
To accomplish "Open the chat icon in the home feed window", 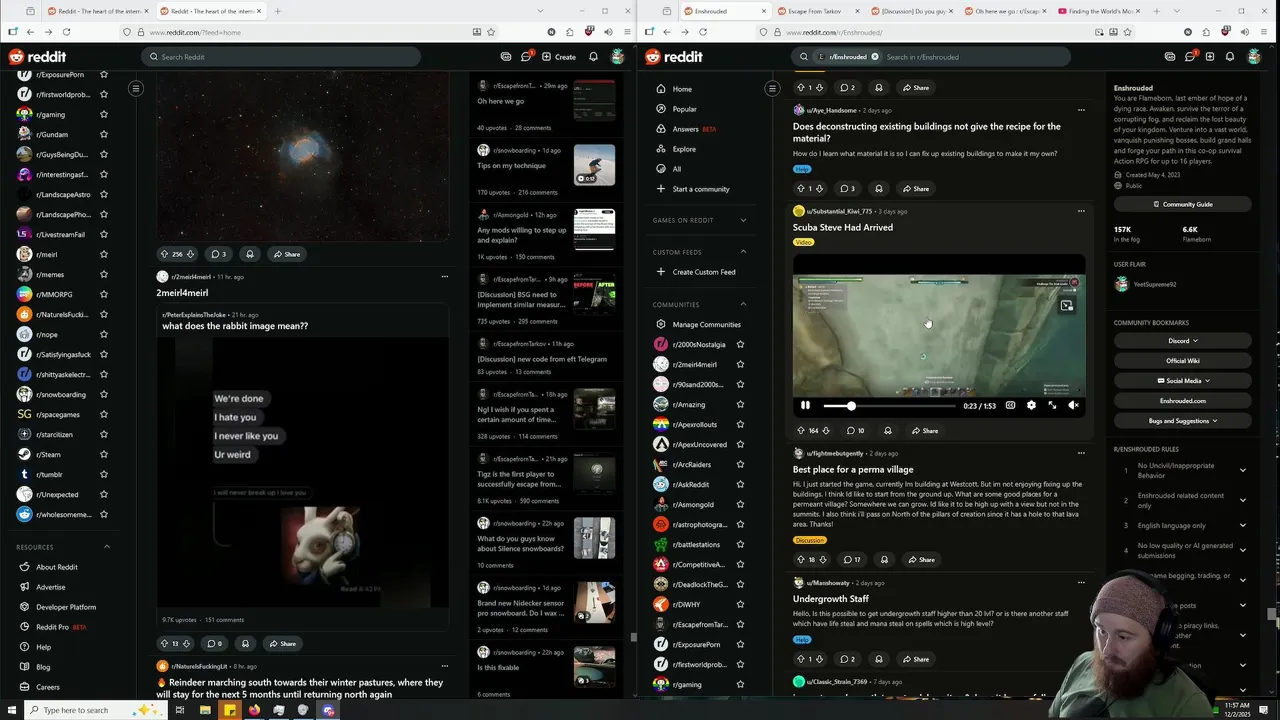I will click(x=526, y=57).
